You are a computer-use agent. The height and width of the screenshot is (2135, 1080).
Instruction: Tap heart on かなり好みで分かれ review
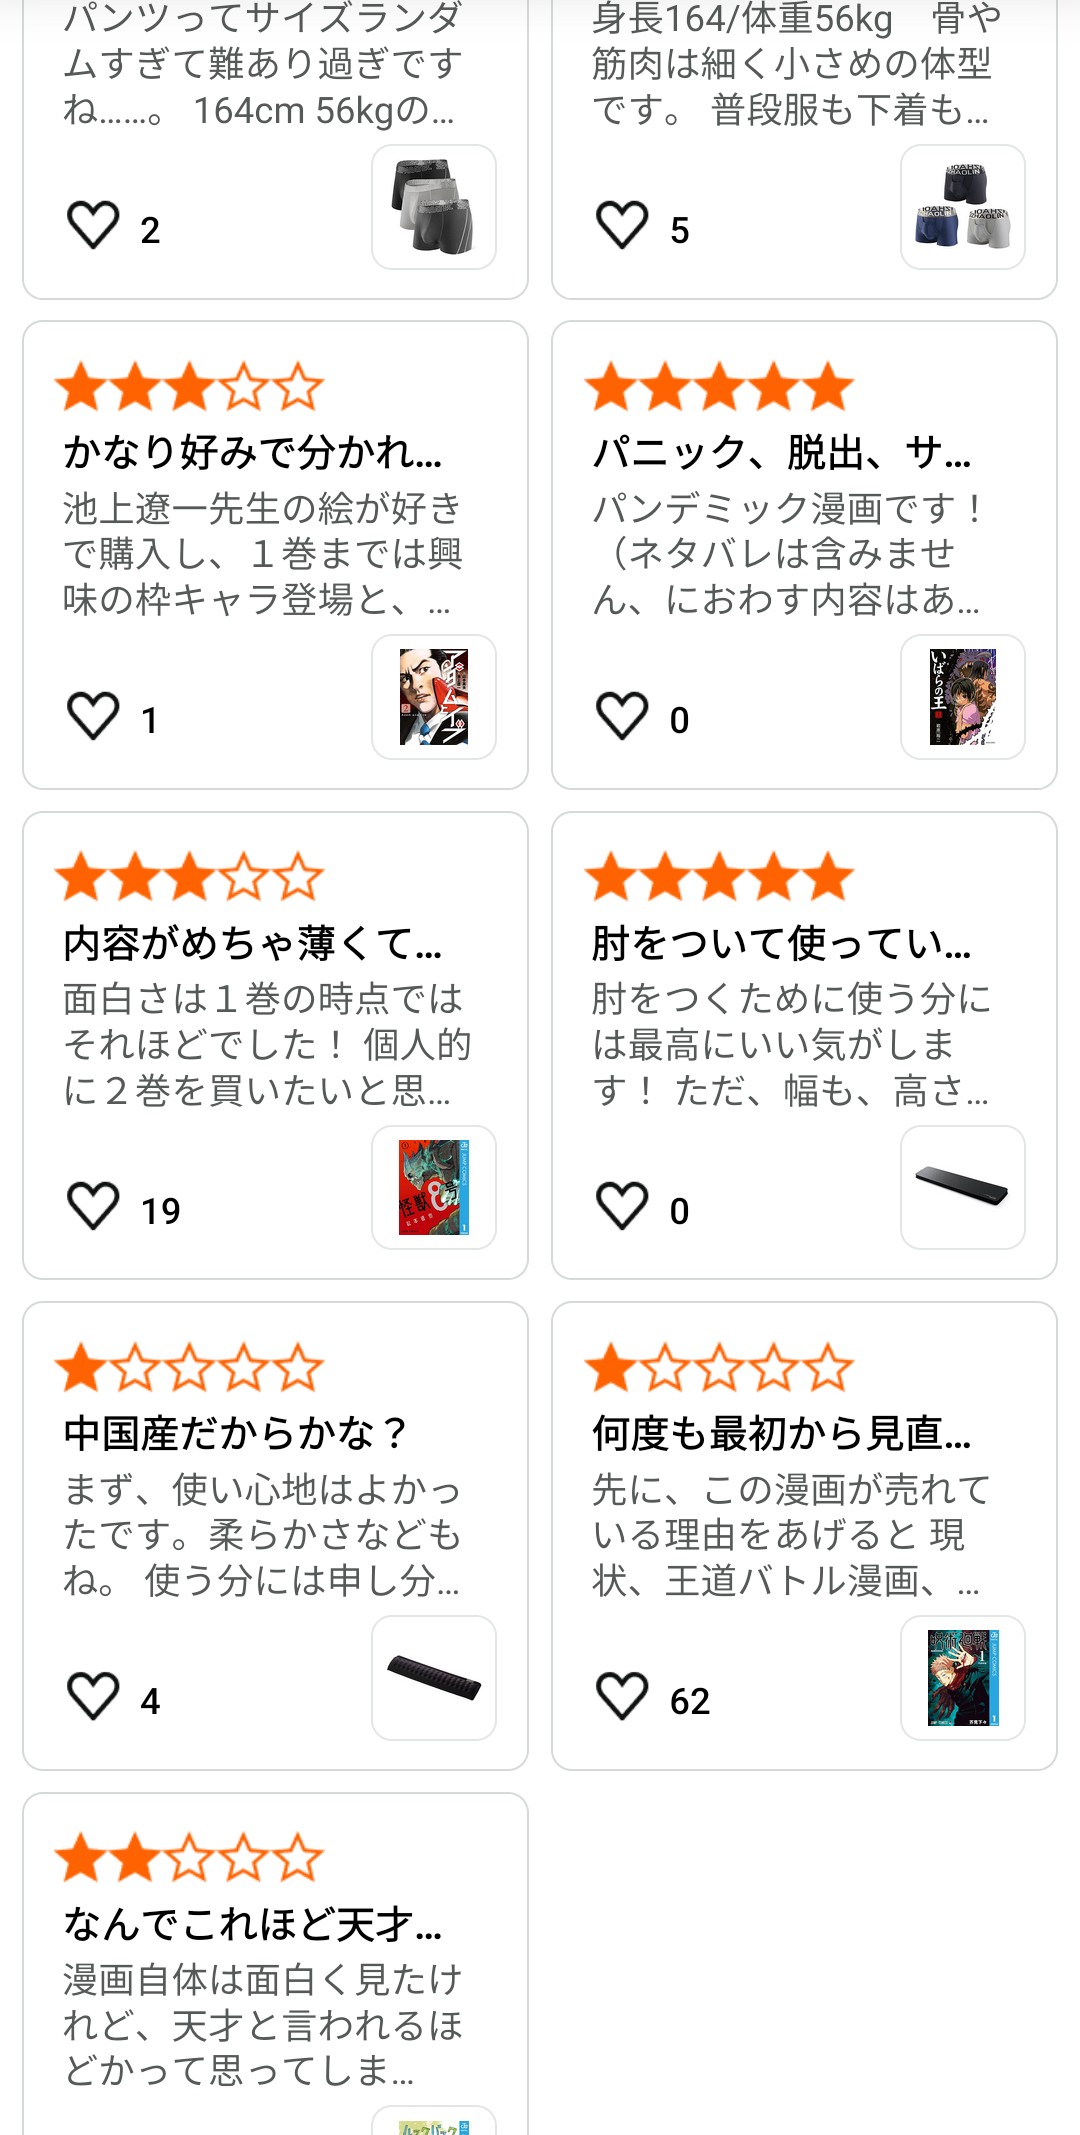(93, 716)
